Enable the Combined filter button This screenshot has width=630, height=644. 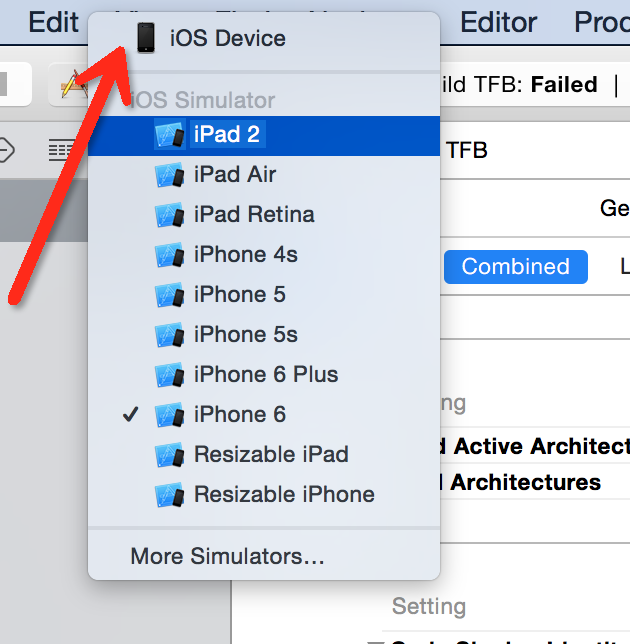pos(516,267)
